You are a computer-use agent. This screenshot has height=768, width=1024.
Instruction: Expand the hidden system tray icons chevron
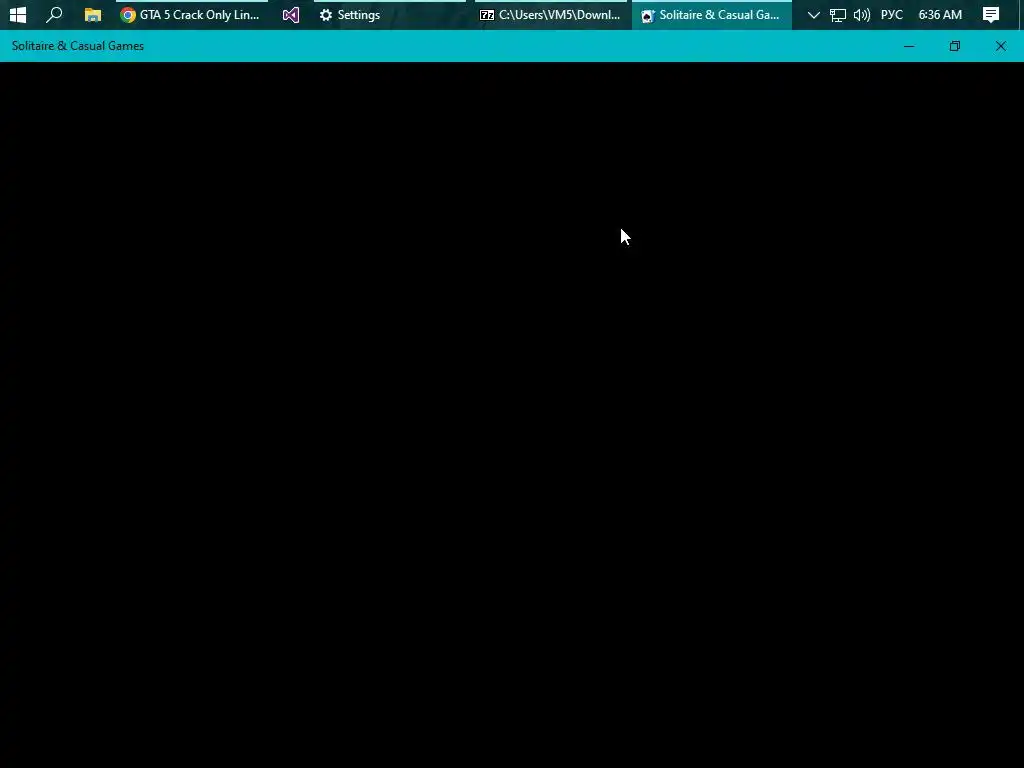tap(813, 14)
